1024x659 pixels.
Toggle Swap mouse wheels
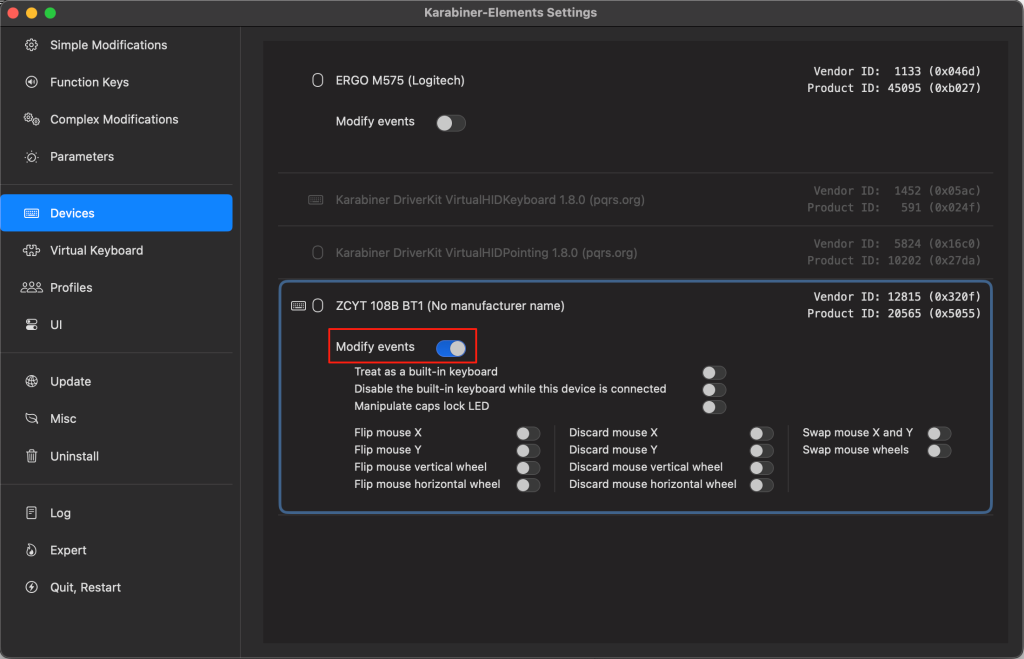click(x=939, y=451)
